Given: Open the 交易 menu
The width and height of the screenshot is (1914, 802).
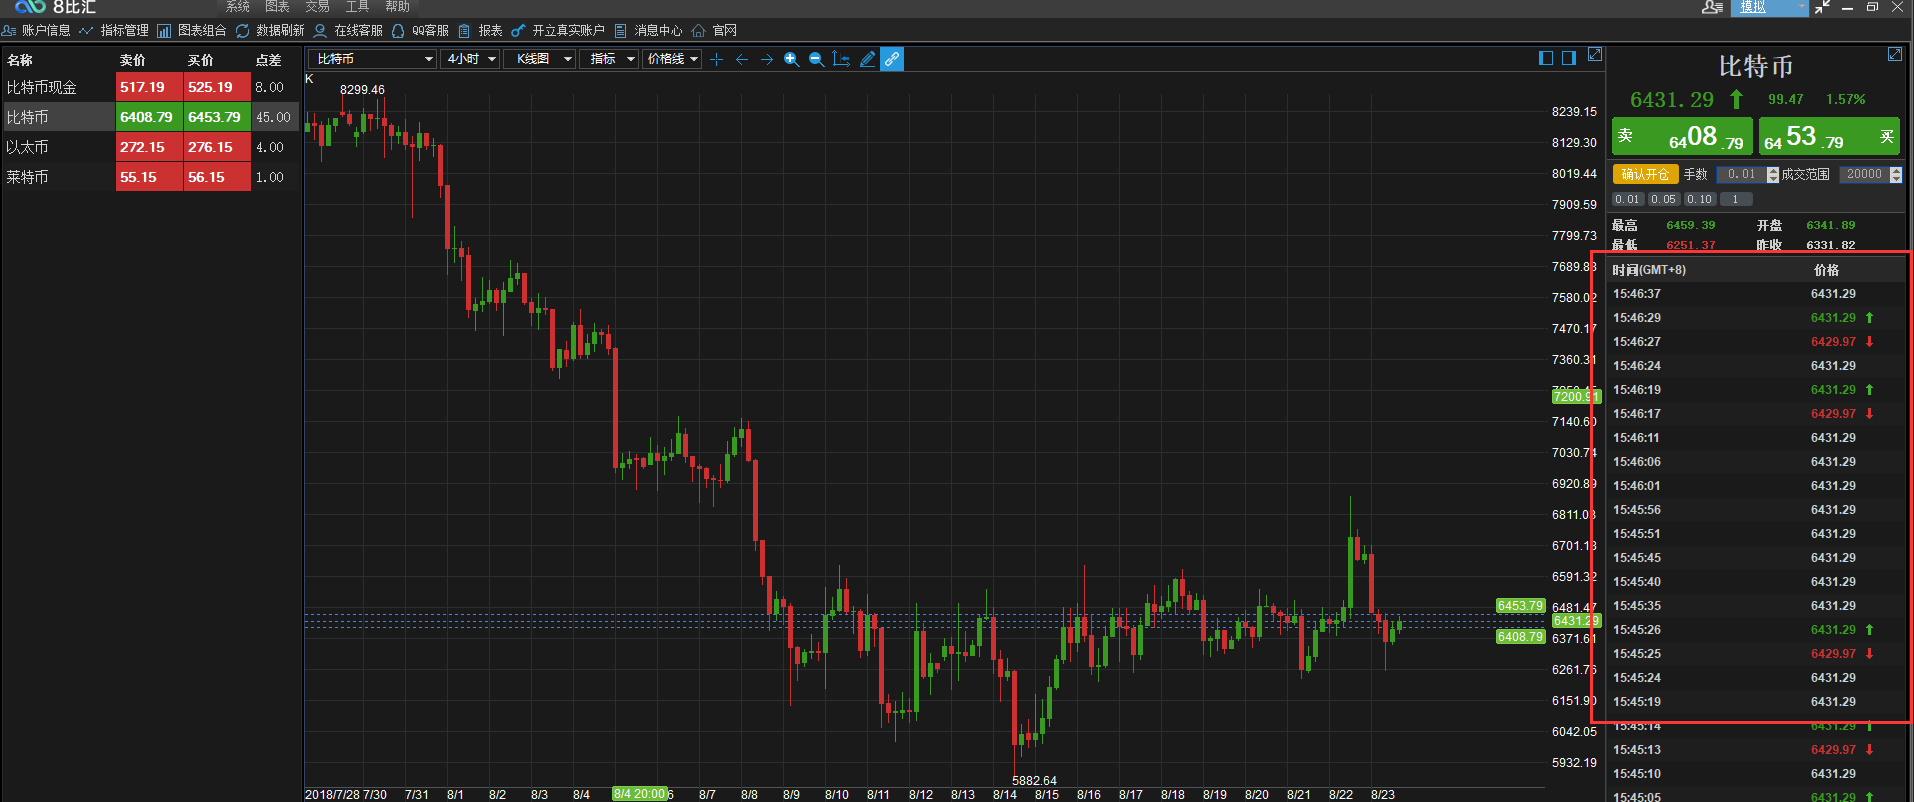Looking at the screenshot, I should tap(317, 7).
